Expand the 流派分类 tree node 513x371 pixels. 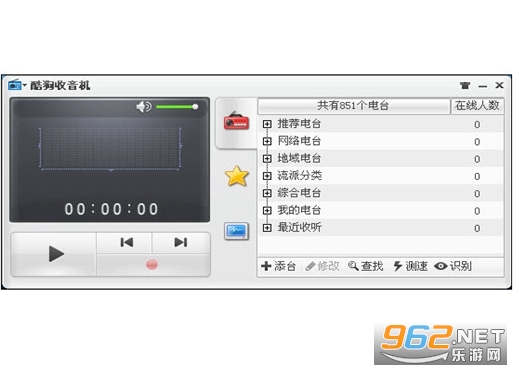point(267,176)
